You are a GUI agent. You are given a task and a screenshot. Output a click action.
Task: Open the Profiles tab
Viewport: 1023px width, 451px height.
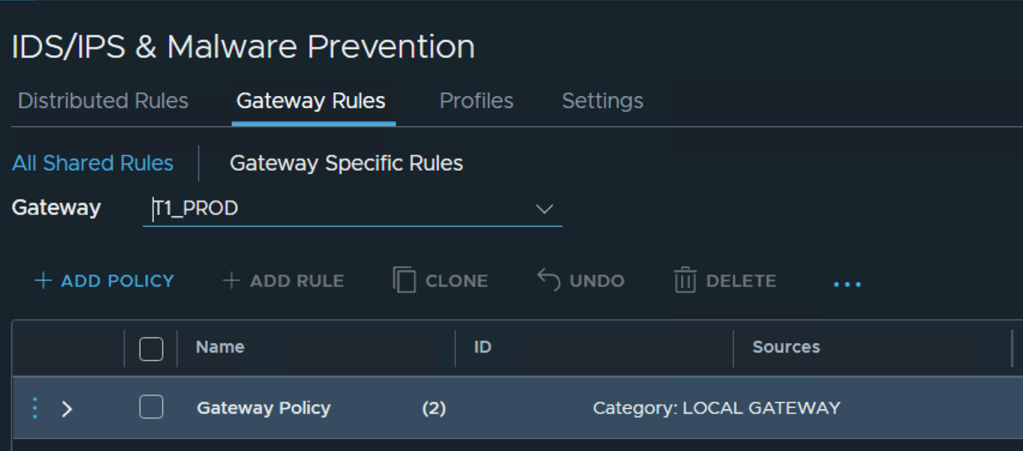[x=476, y=101]
